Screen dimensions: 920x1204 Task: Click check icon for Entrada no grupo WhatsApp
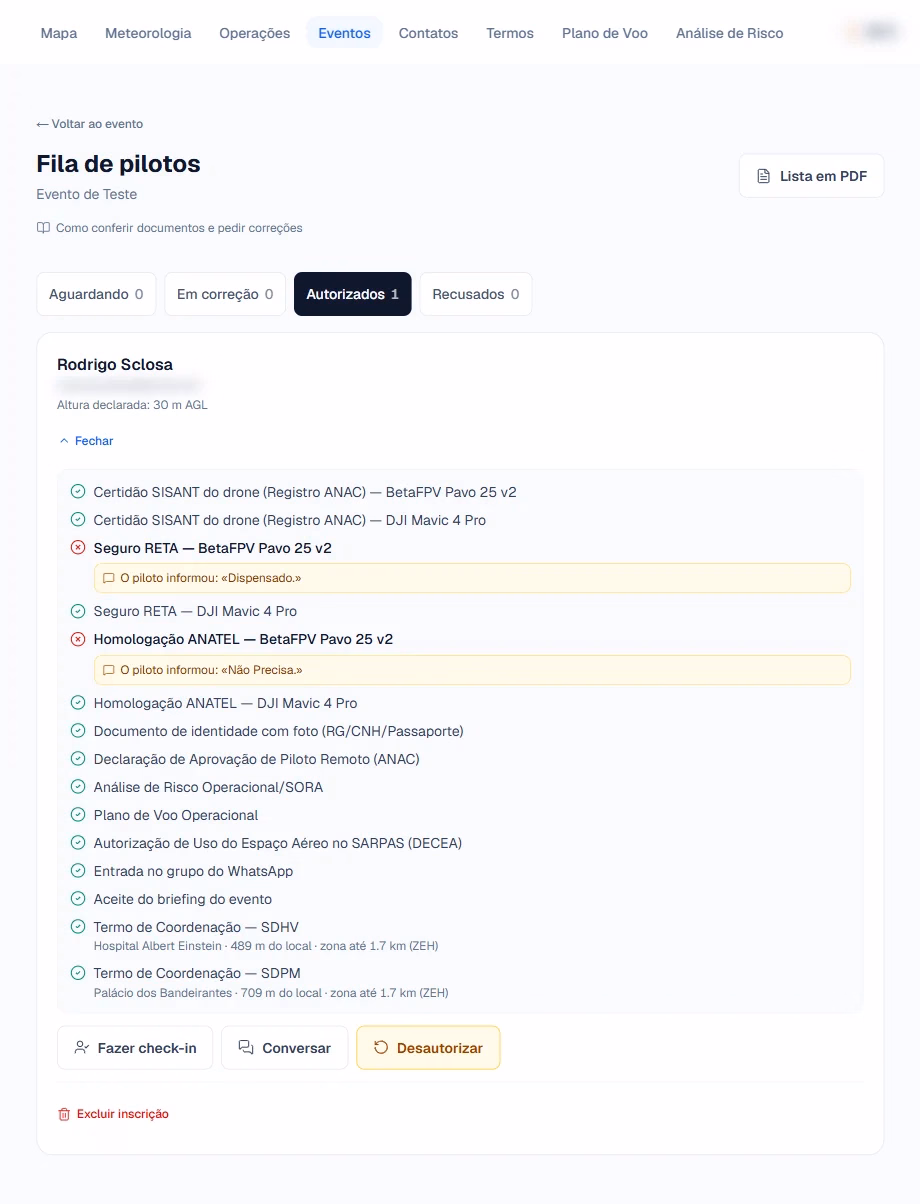[78, 871]
